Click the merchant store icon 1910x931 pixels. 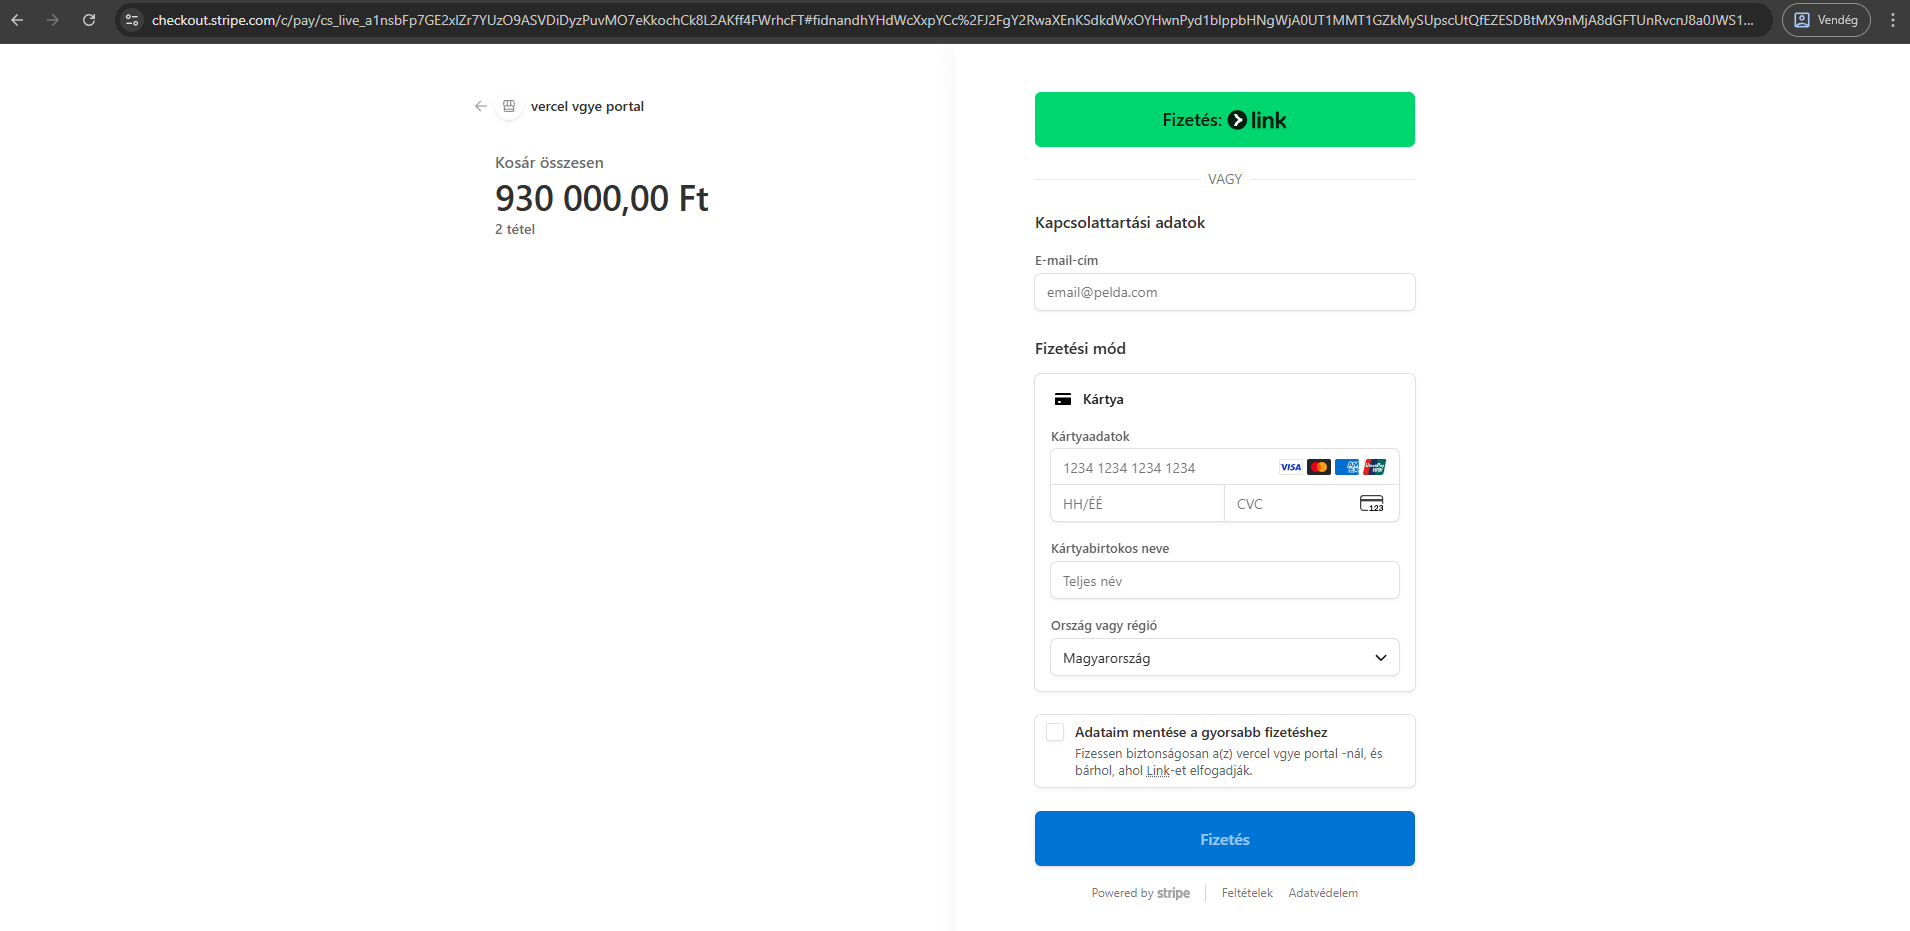pos(509,106)
